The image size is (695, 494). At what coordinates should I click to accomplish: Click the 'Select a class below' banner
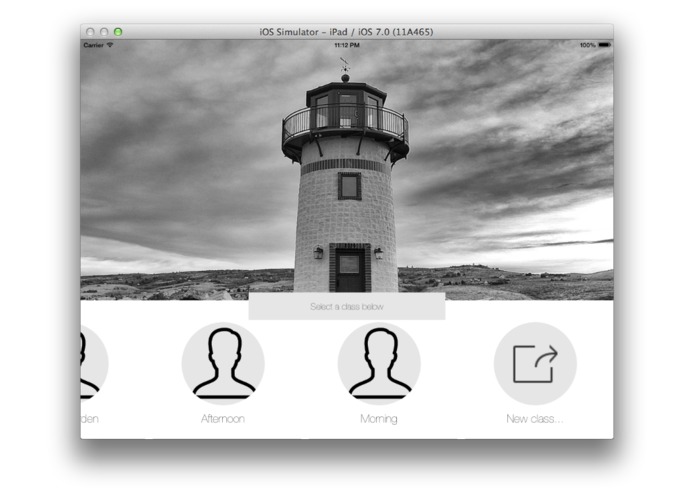[x=347, y=306]
